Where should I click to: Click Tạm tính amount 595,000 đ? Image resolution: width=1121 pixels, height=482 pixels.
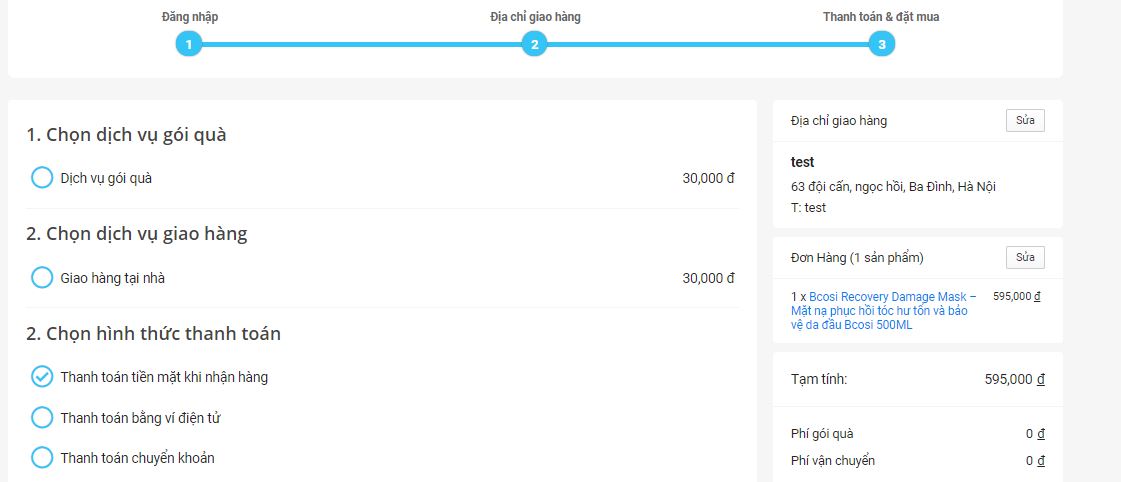tap(1014, 379)
